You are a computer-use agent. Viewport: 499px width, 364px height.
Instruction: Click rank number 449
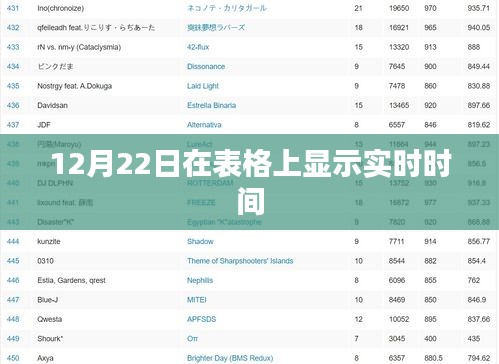pyautogui.click(x=13, y=339)
